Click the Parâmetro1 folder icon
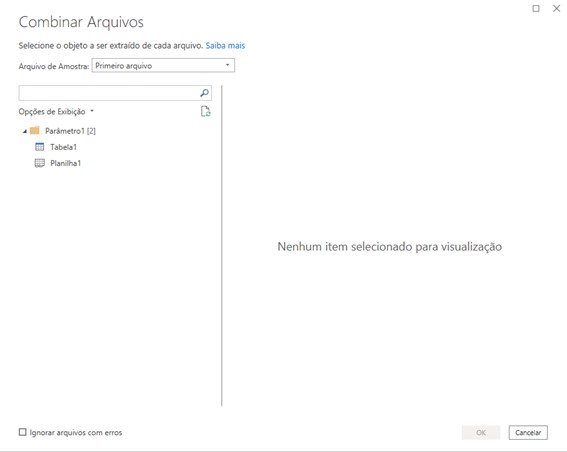Image resolution: width=567 pixels, height=452 pixels. pyautogui.click(x=35, y=131)
